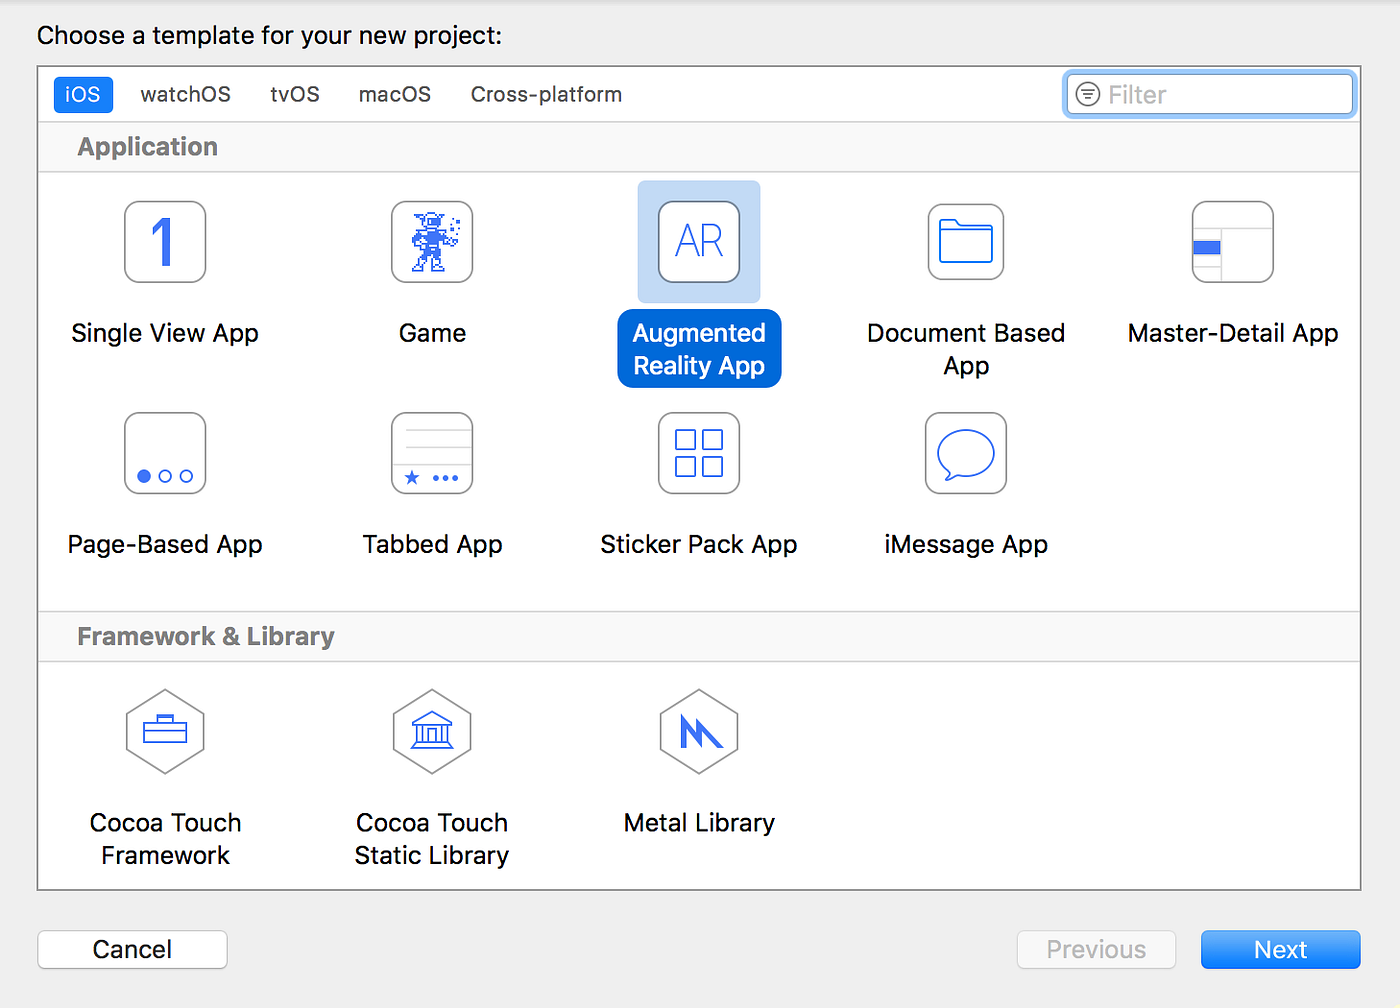
Task: Select the Augmented Reality App icon
Action: click(x=699, y=242)
